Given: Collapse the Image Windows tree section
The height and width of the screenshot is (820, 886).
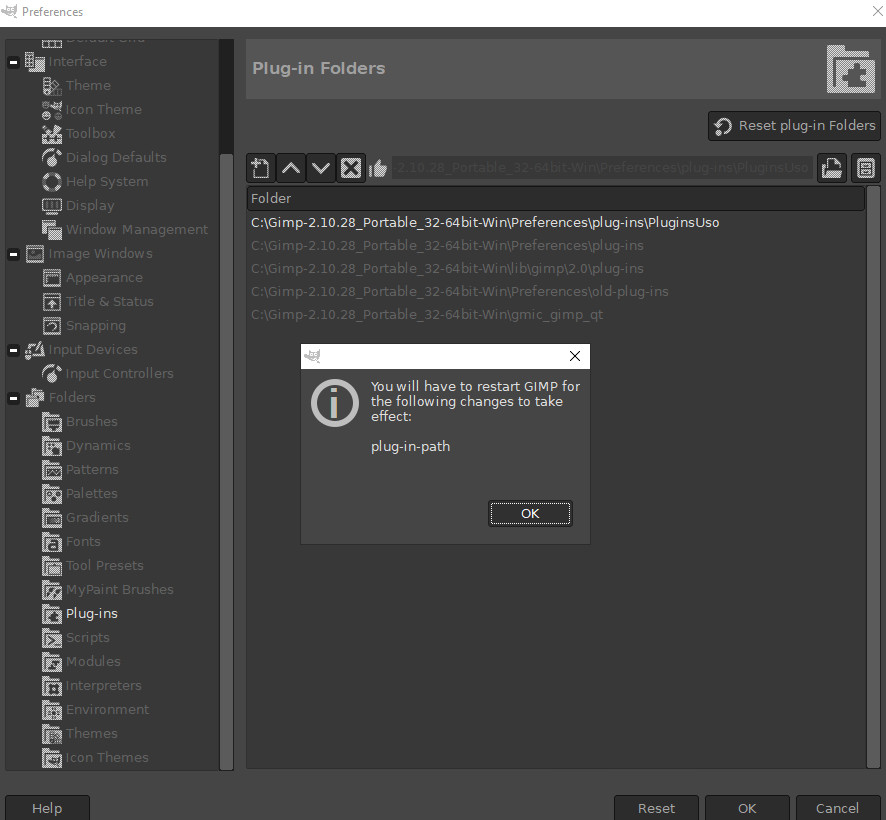Looking at the screenshot, I should click(x=14, y=254).
